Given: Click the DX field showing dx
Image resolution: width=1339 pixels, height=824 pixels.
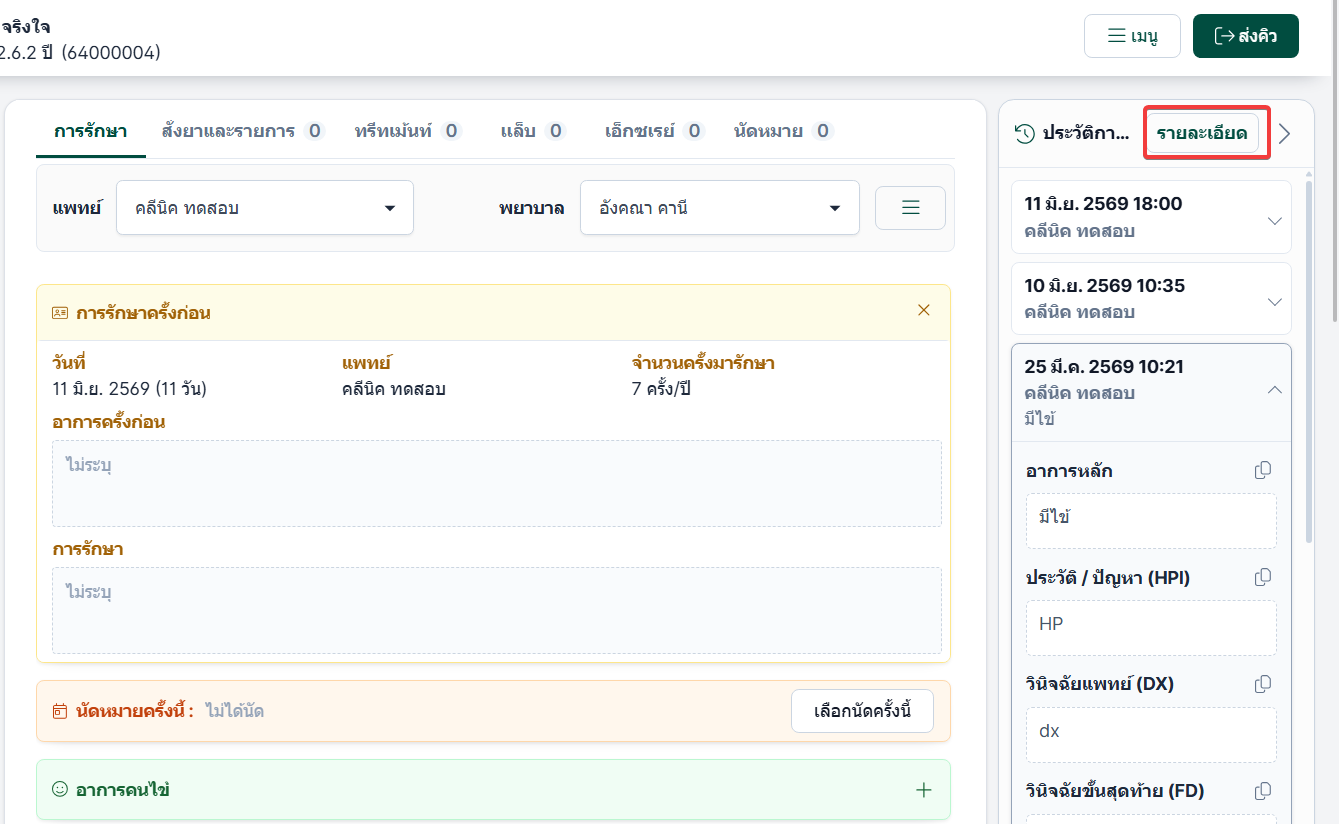Looking at the screenshot, I should 1151,734.
